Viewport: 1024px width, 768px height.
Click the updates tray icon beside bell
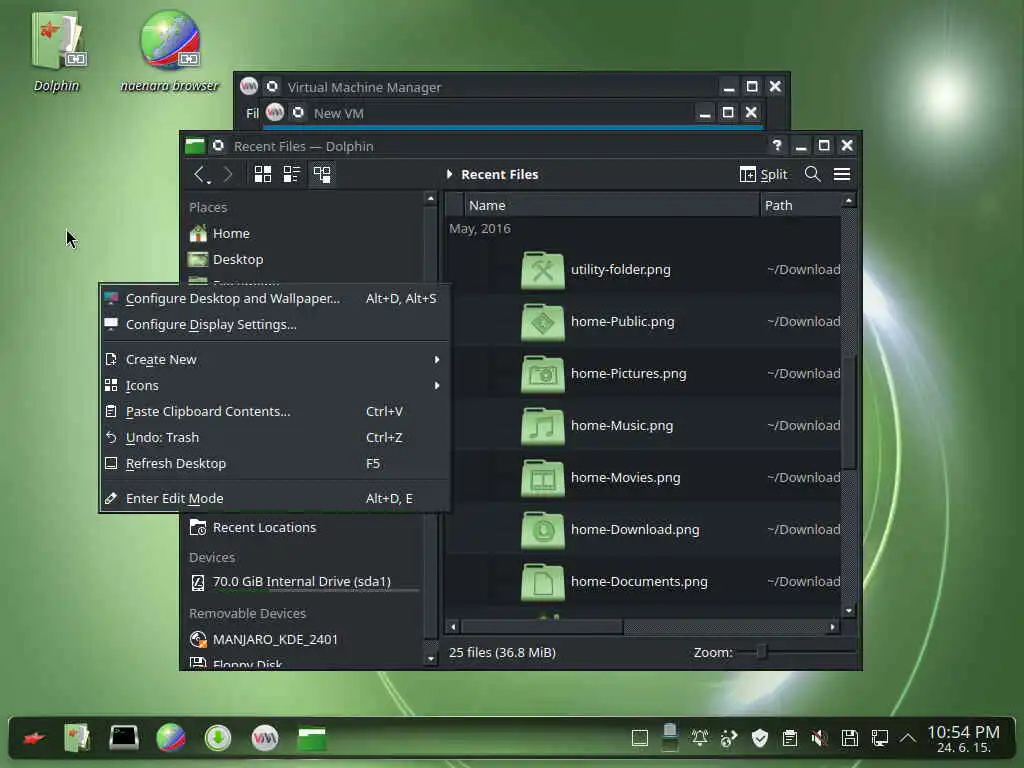728,739
